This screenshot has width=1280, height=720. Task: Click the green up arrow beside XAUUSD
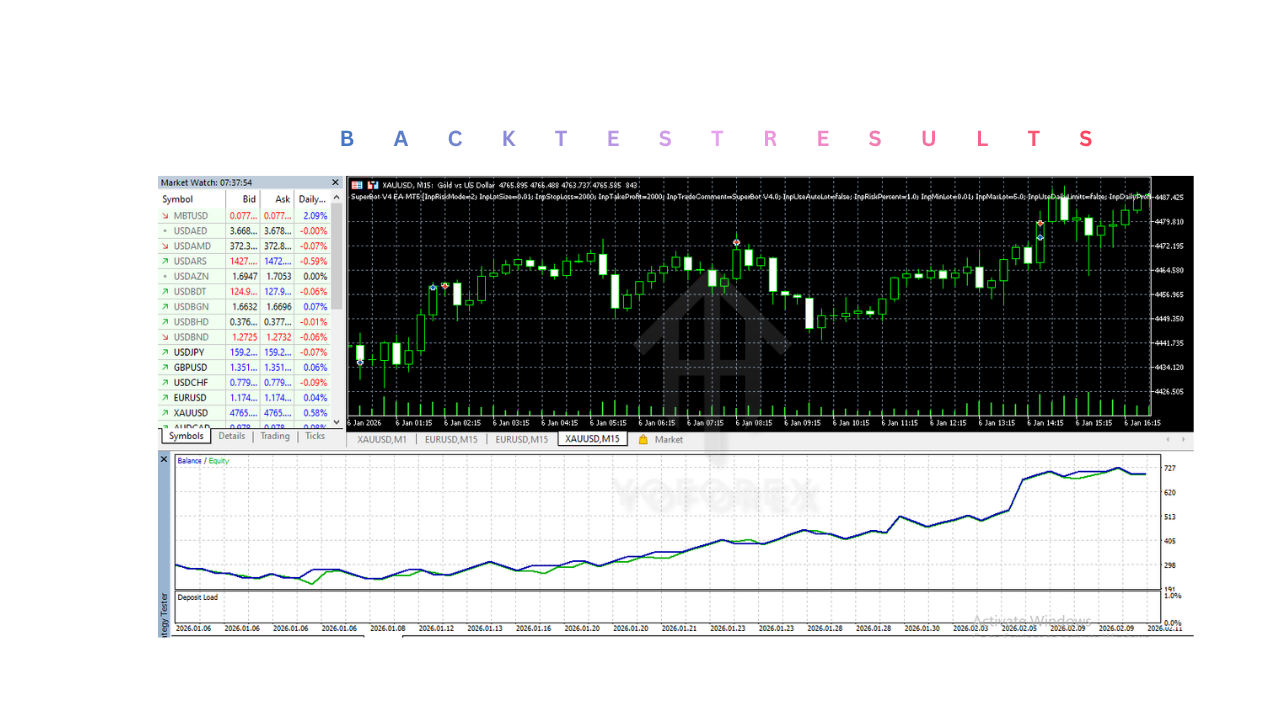pyautogui.click(x=165, y=413)
